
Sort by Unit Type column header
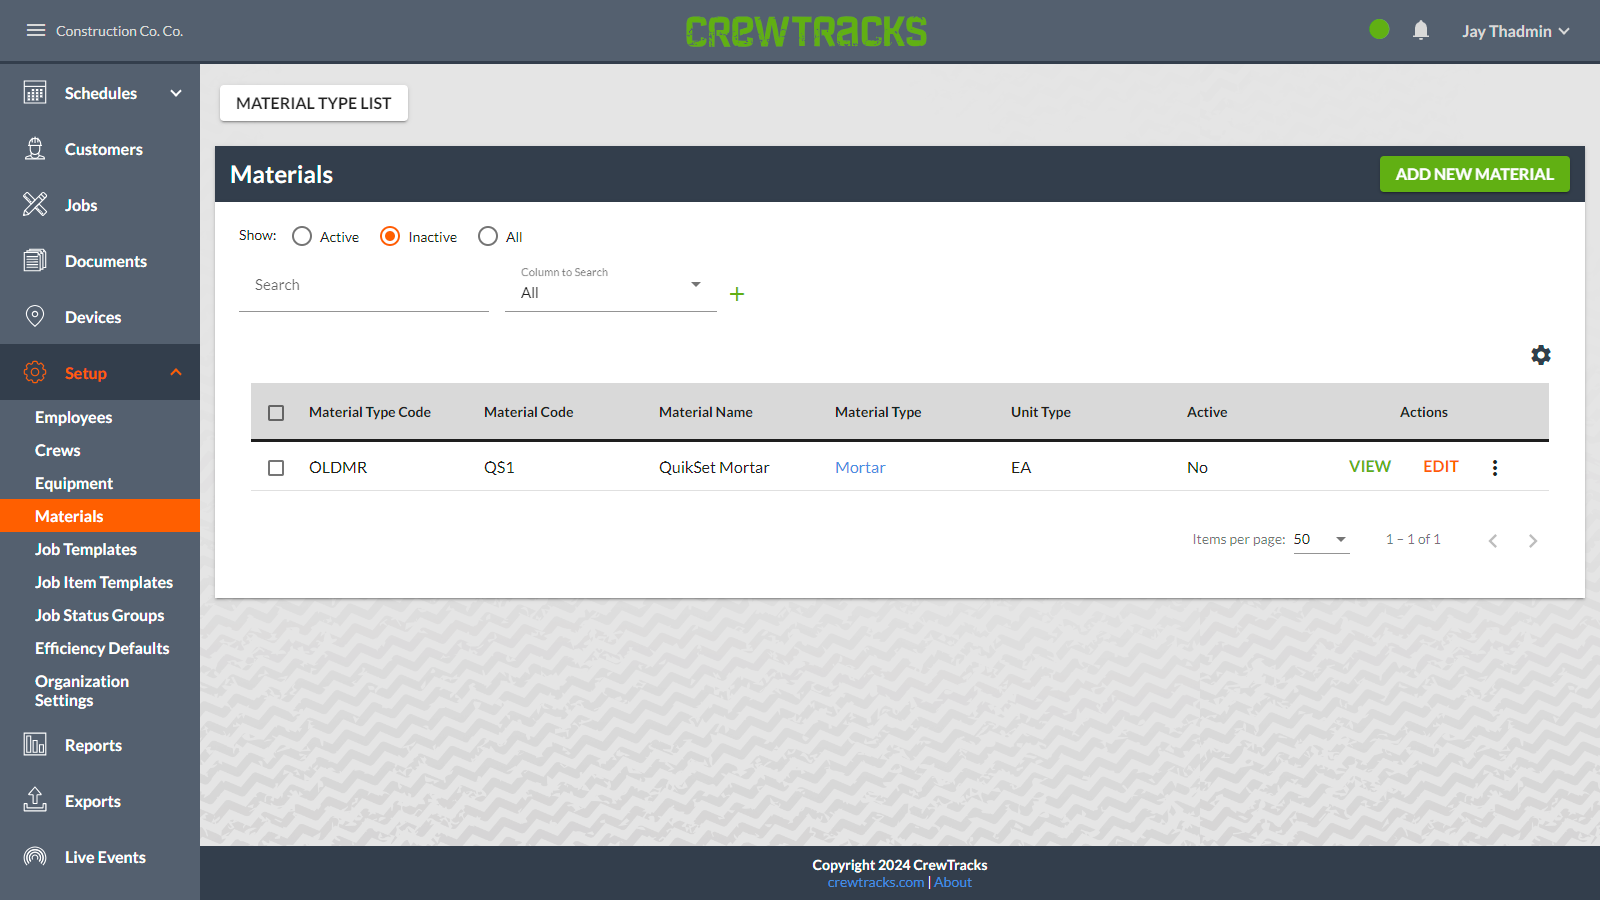click(1041, 412)
